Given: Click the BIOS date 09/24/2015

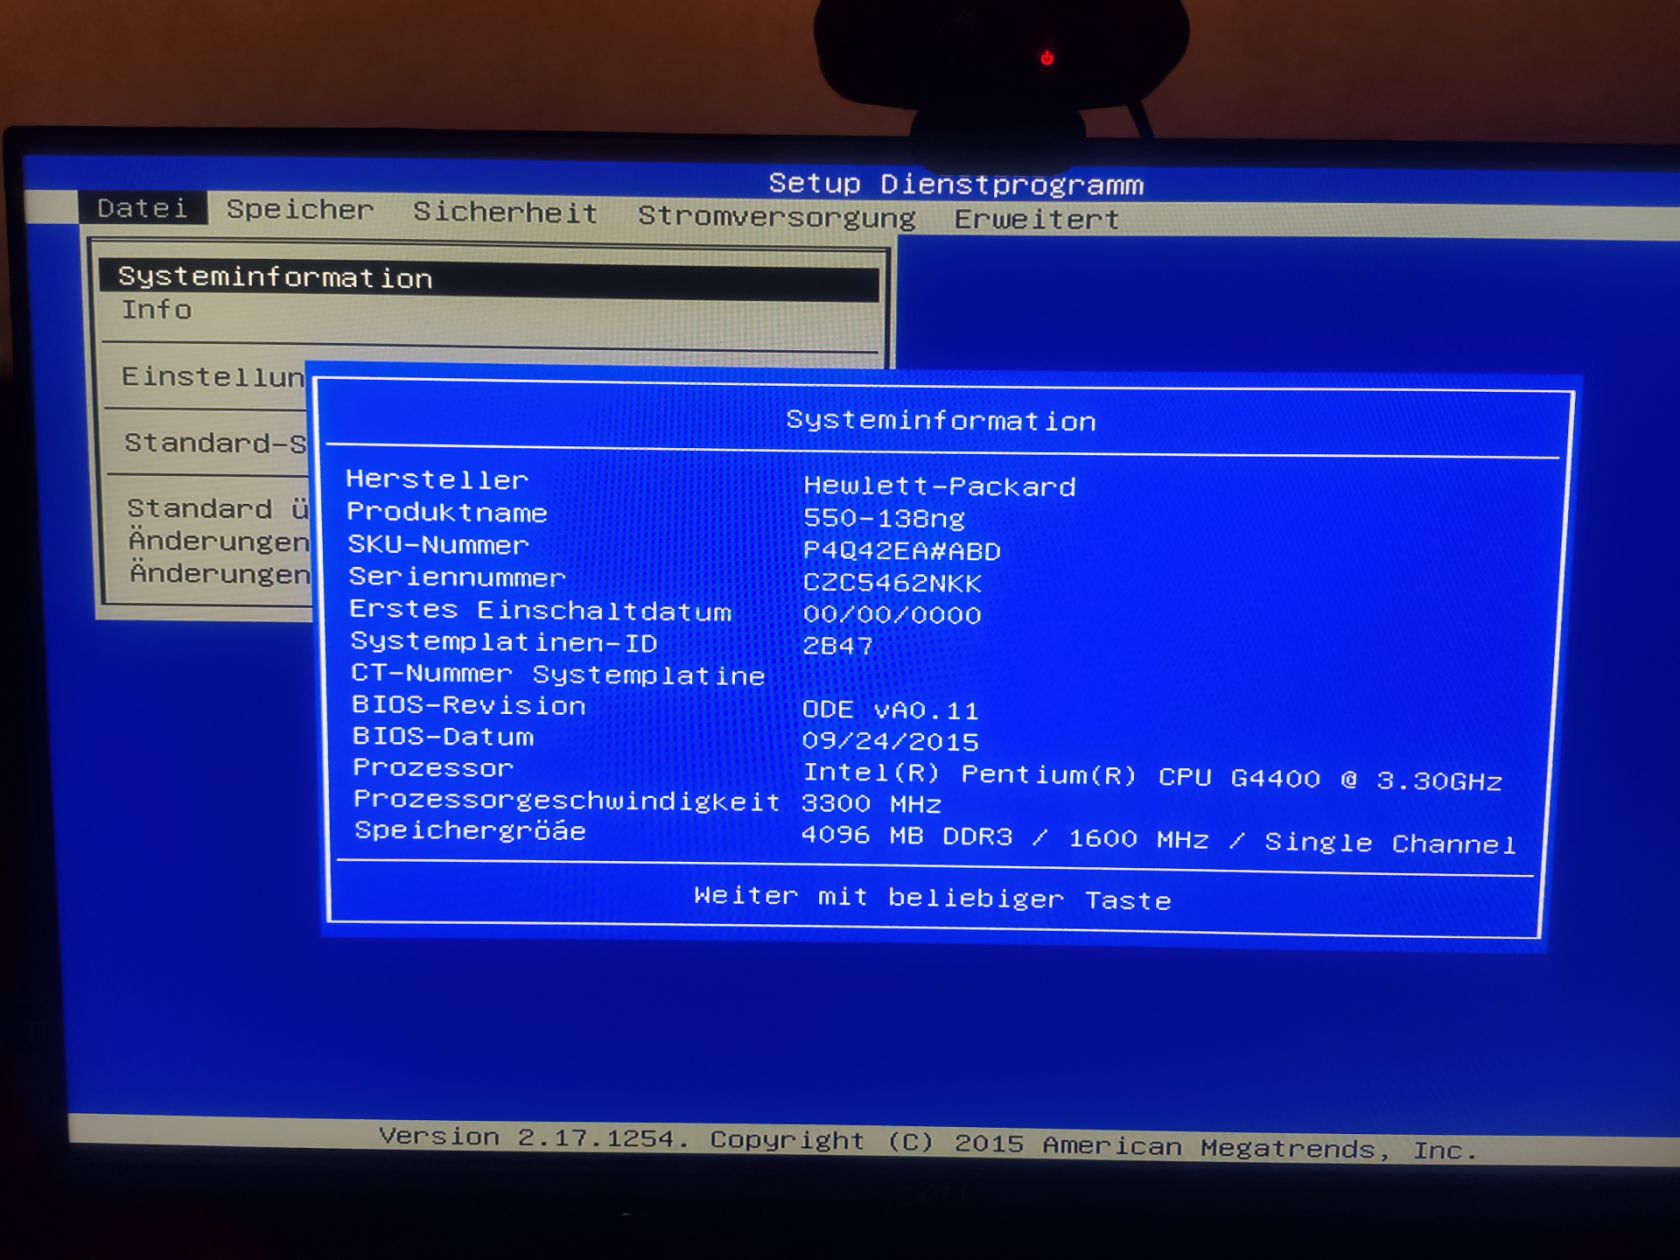Looking at the screenshot, I should point(890,741).
